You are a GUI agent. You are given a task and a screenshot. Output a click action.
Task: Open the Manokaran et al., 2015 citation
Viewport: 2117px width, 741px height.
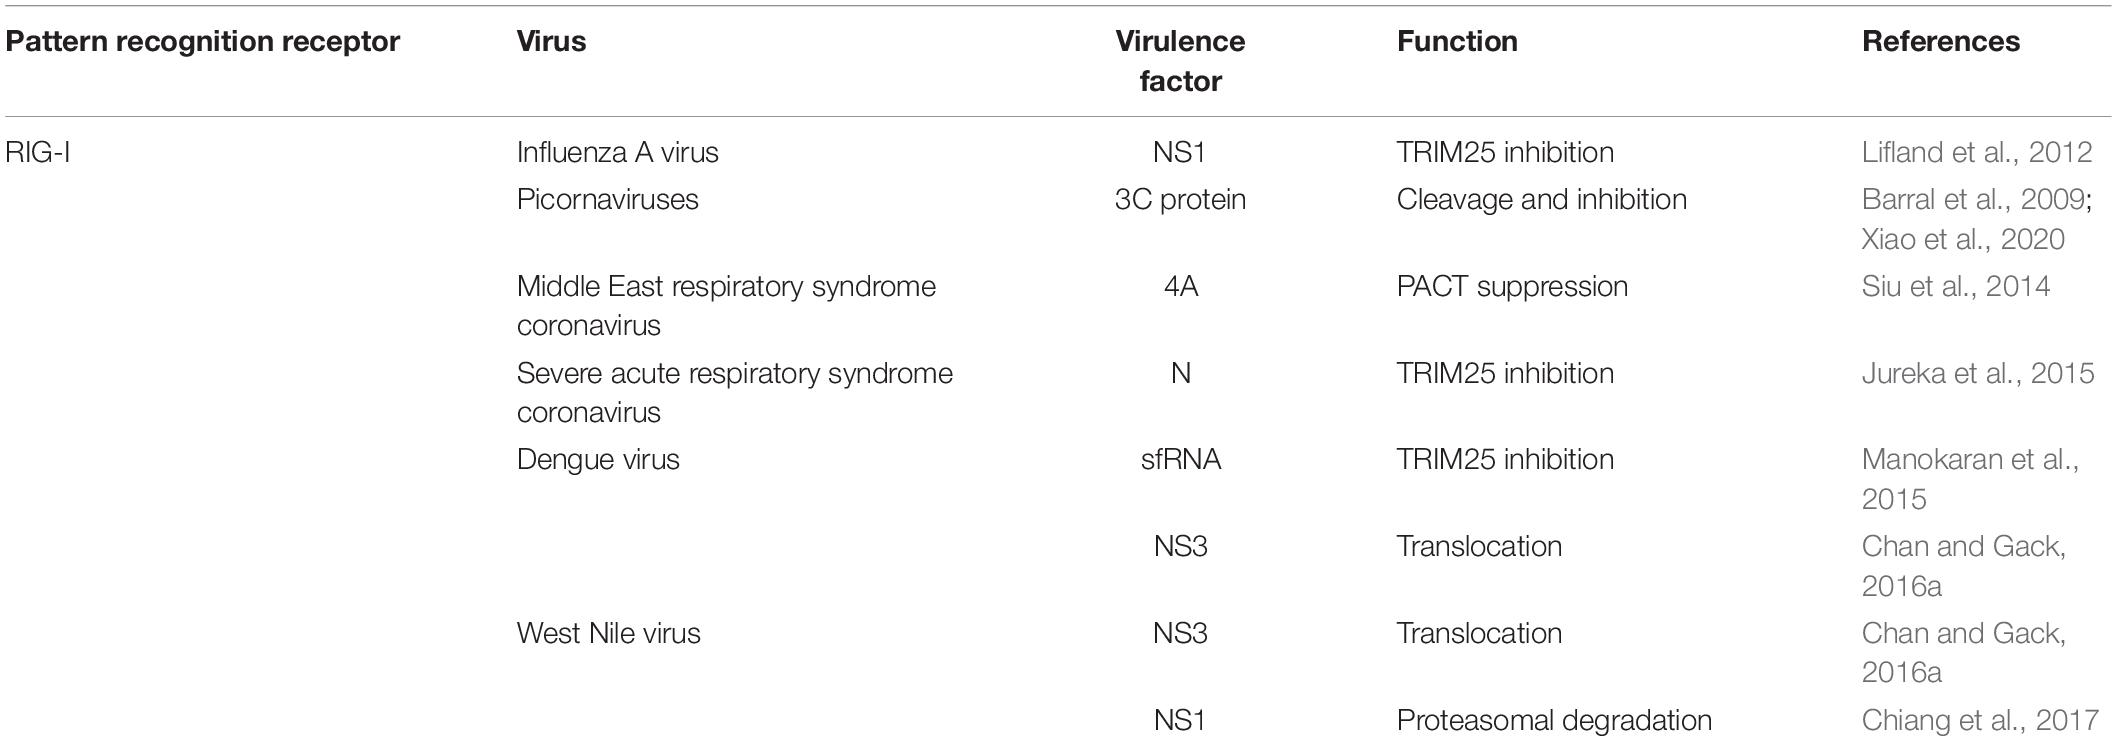(x=1970, y=479)
